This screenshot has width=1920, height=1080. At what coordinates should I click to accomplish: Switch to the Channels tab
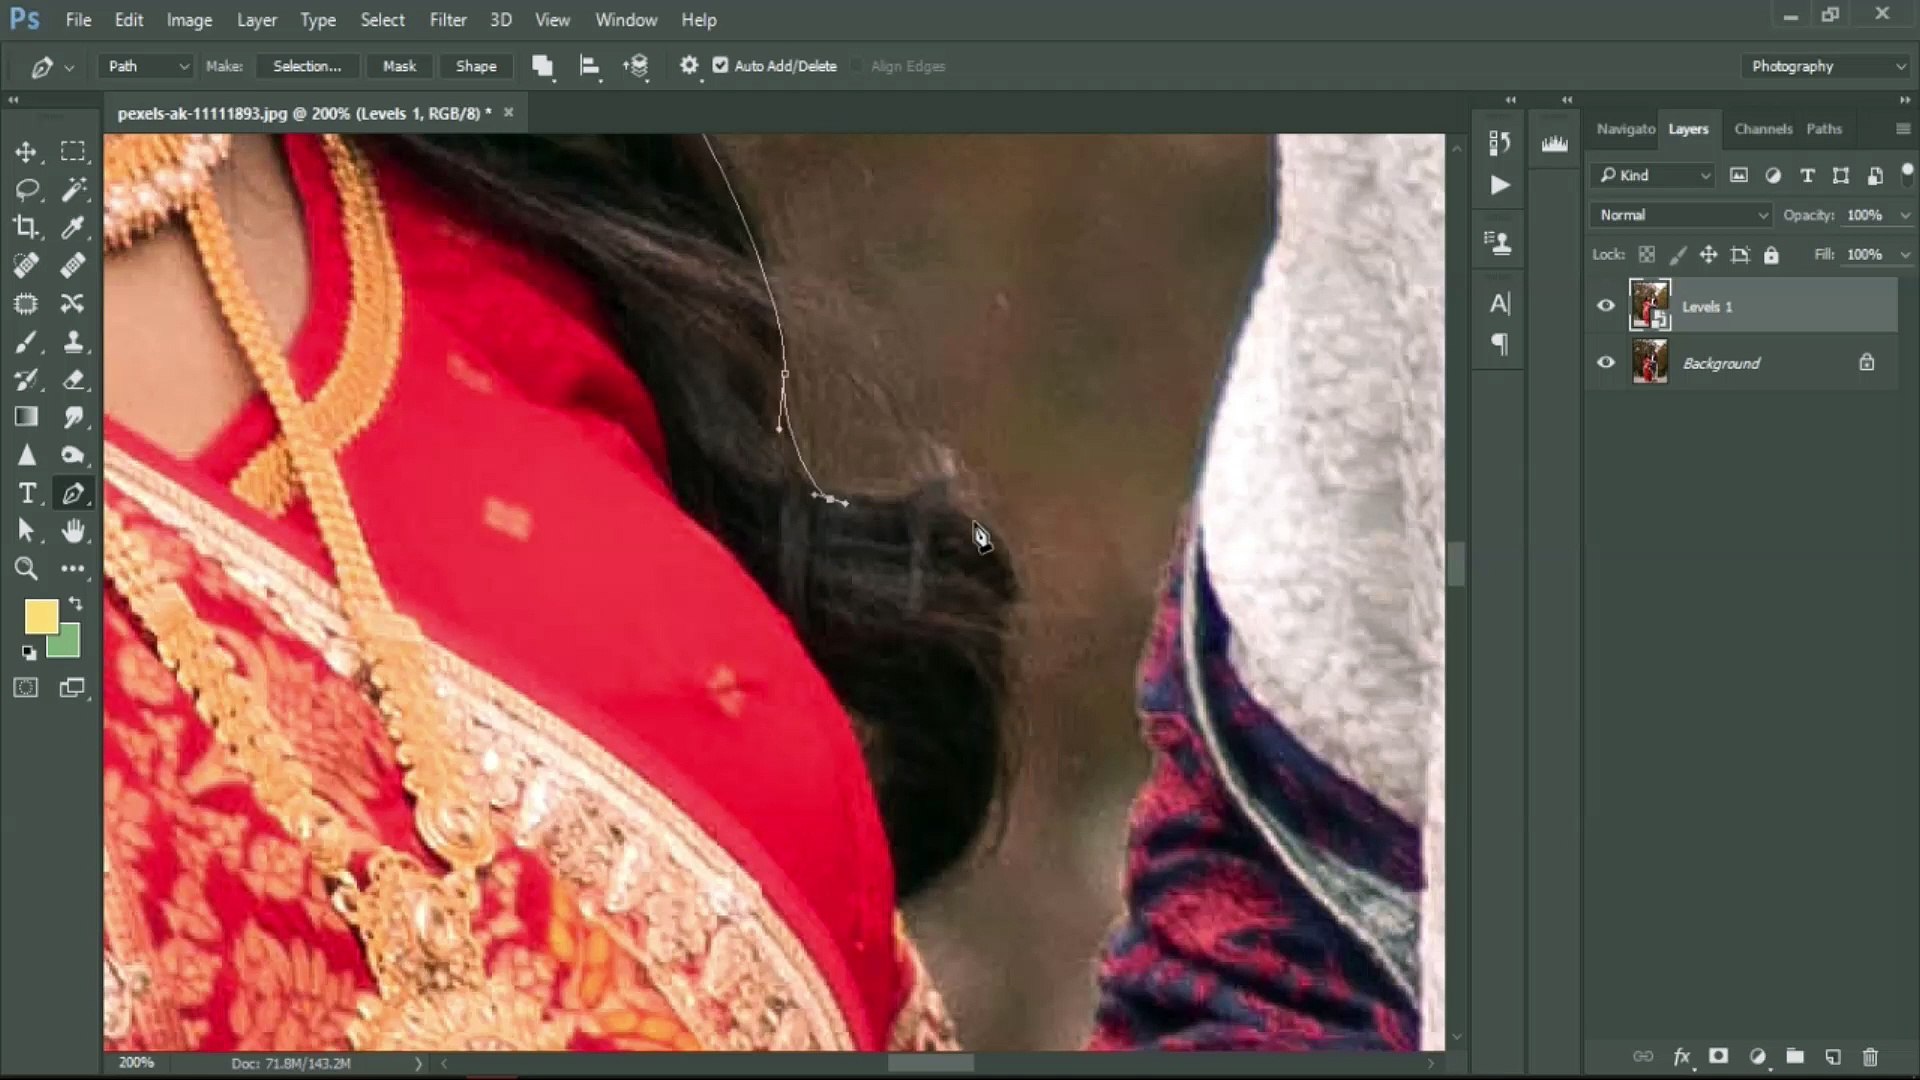pyautogui.click(x=1762, y=128)
